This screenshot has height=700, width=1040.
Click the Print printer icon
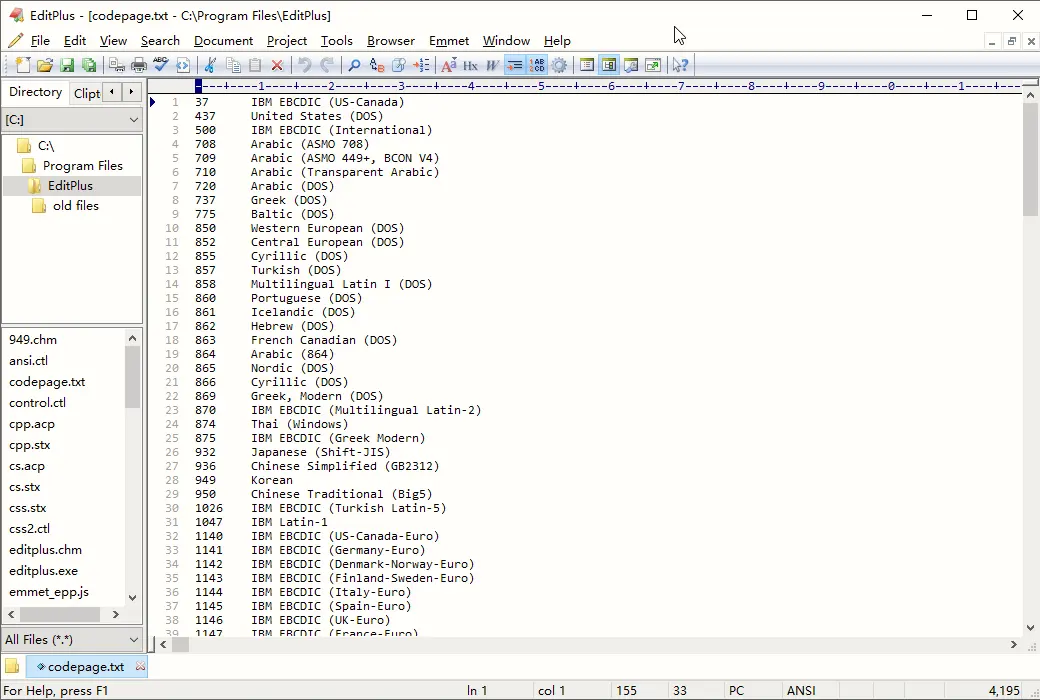tap(139, 65)
